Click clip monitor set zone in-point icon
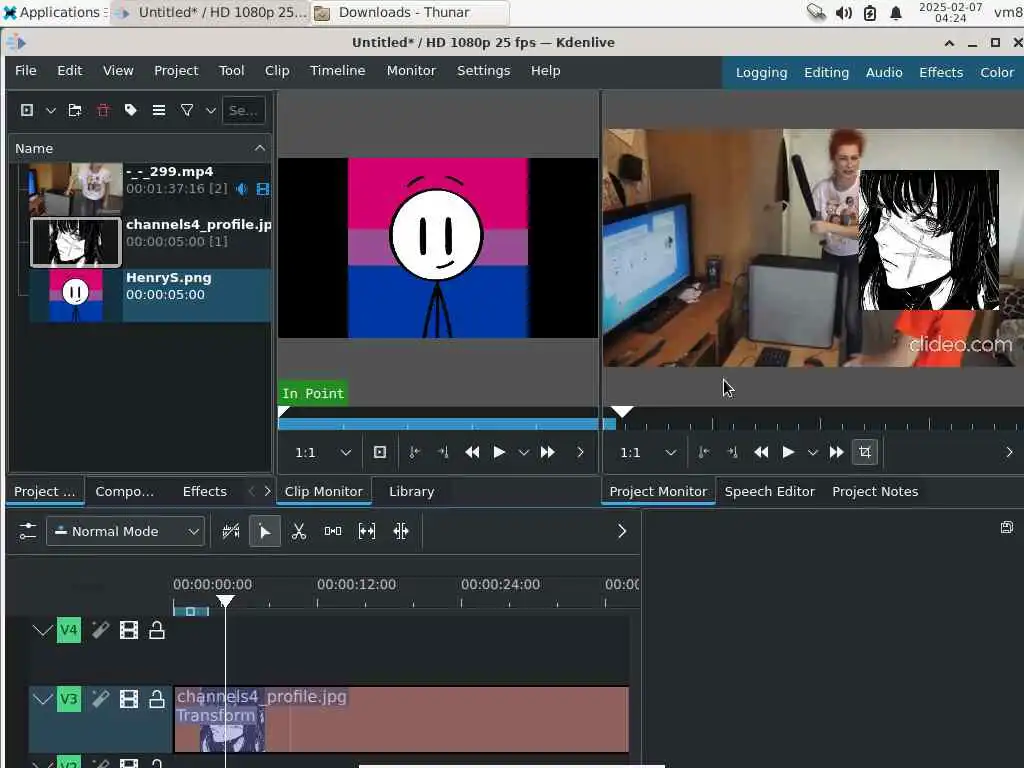This screenshot has width=1024, height=768. (x=415, y=452)
